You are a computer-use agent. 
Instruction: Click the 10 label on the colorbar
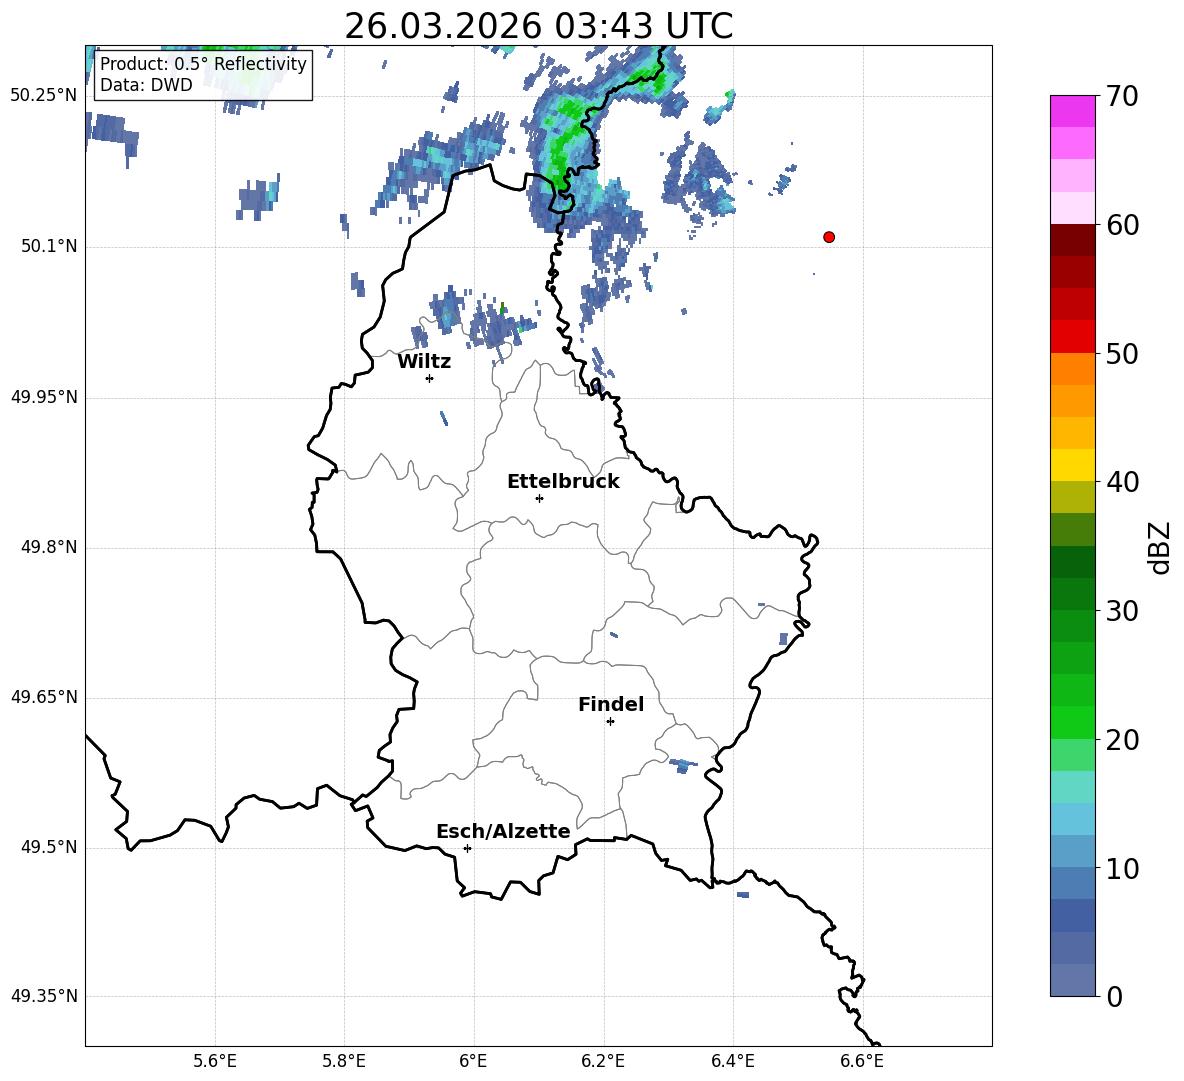(1122, 868)
